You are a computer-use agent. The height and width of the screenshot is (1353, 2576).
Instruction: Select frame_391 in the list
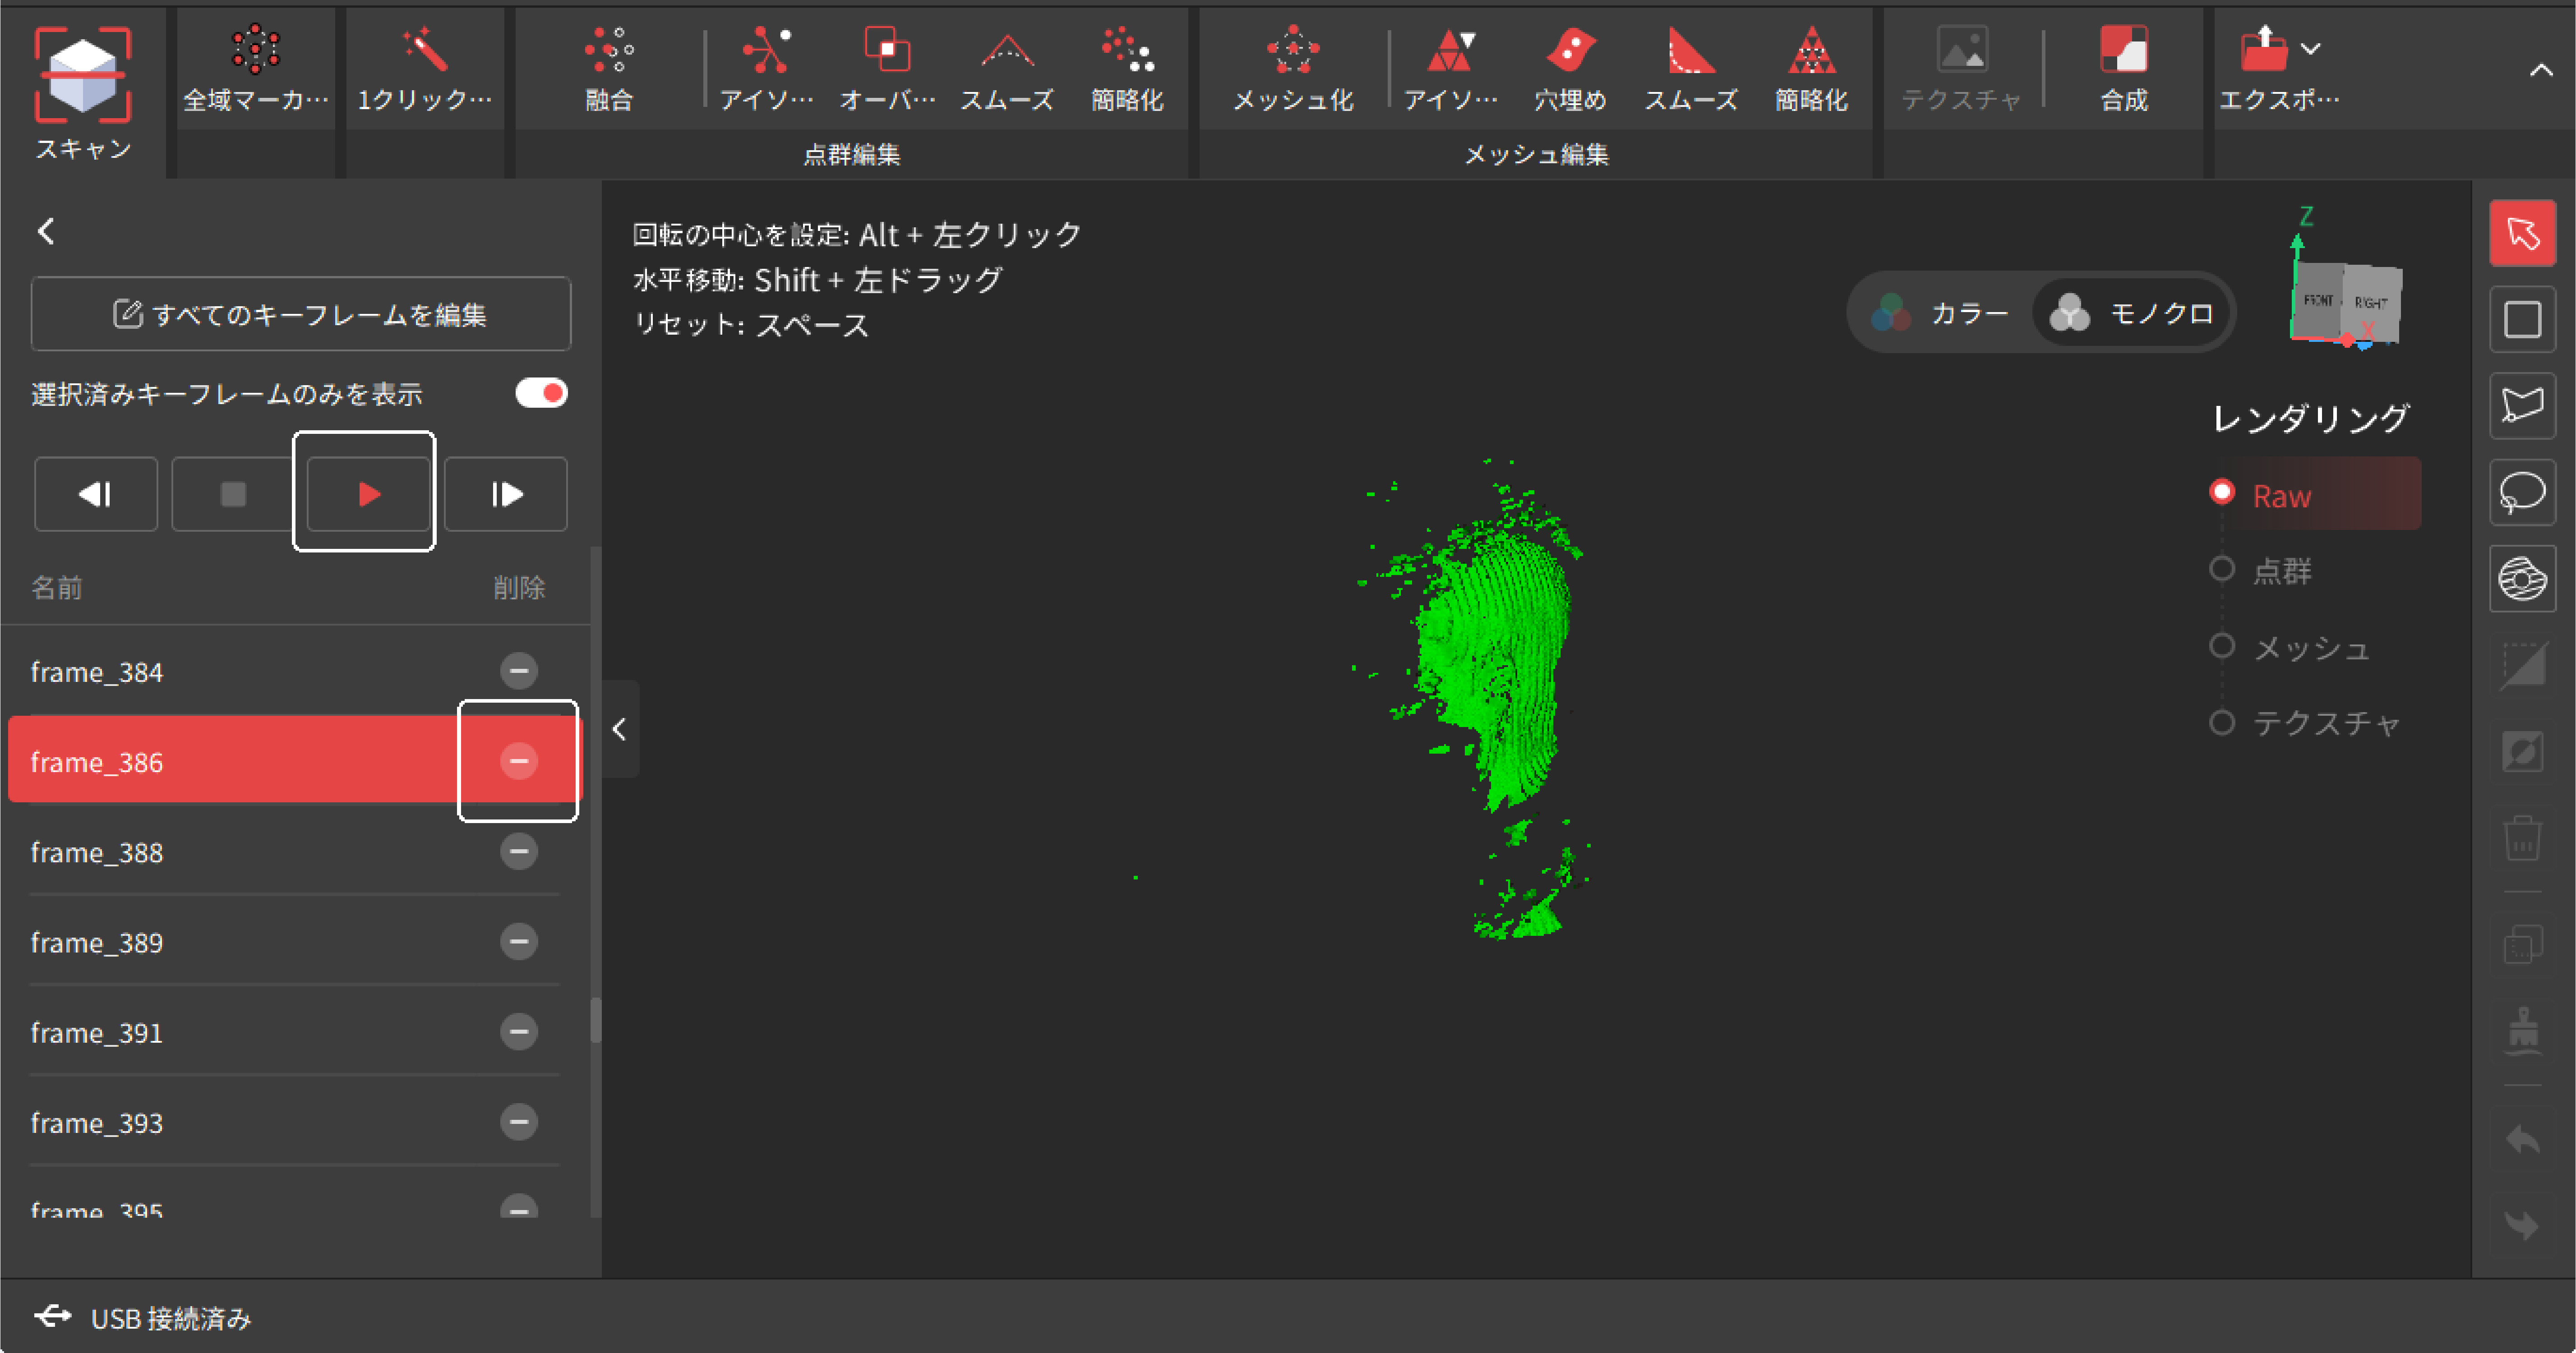click(x=295, y=1032)
